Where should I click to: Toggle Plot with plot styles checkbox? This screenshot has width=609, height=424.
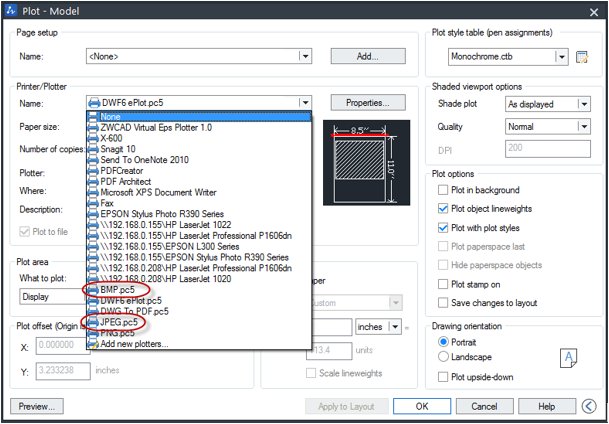(x=443, y=228)
